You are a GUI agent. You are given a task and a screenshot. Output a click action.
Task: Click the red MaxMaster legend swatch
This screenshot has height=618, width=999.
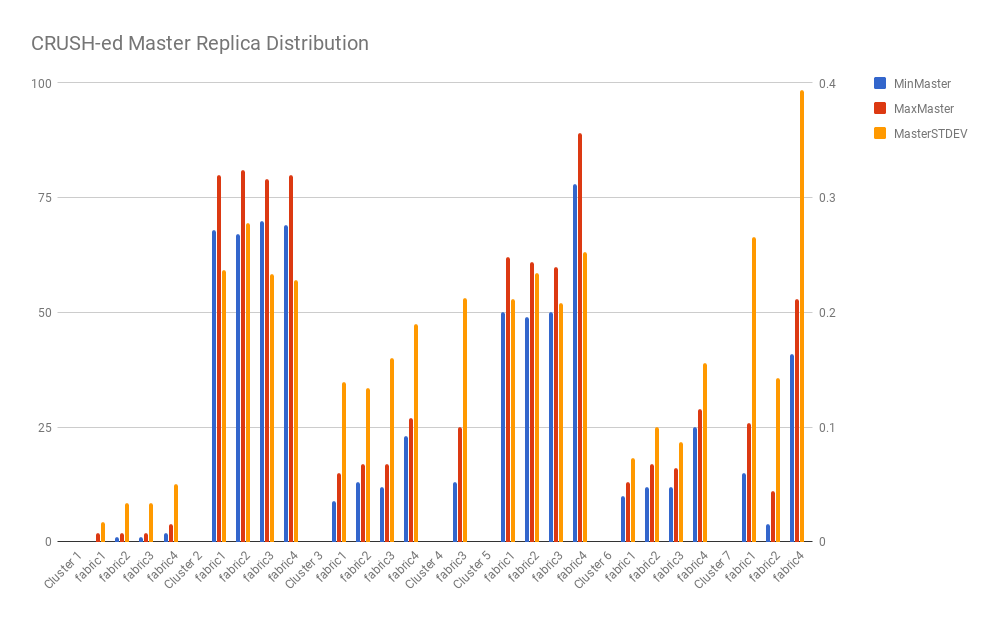coord(880,108)
